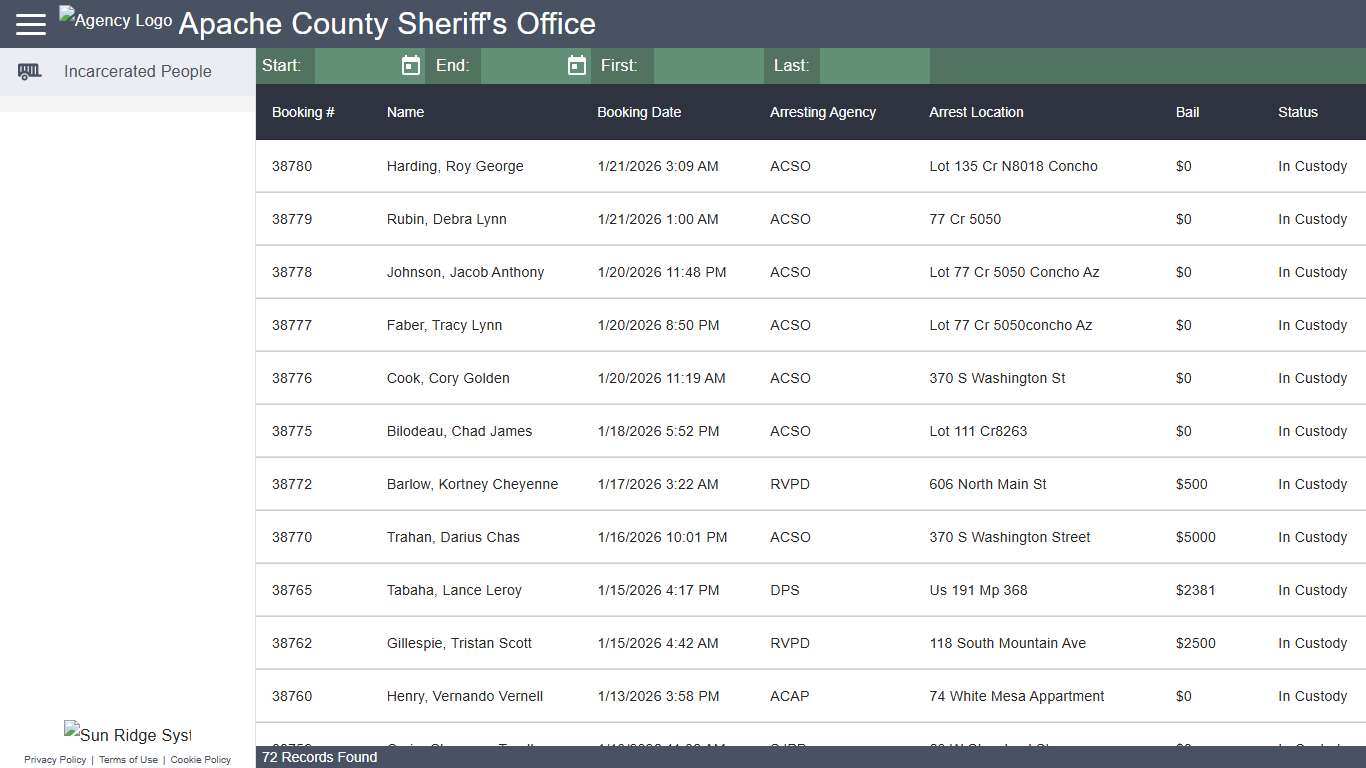Select the Incarcerated People sidebar entry

tap(138, 71)
